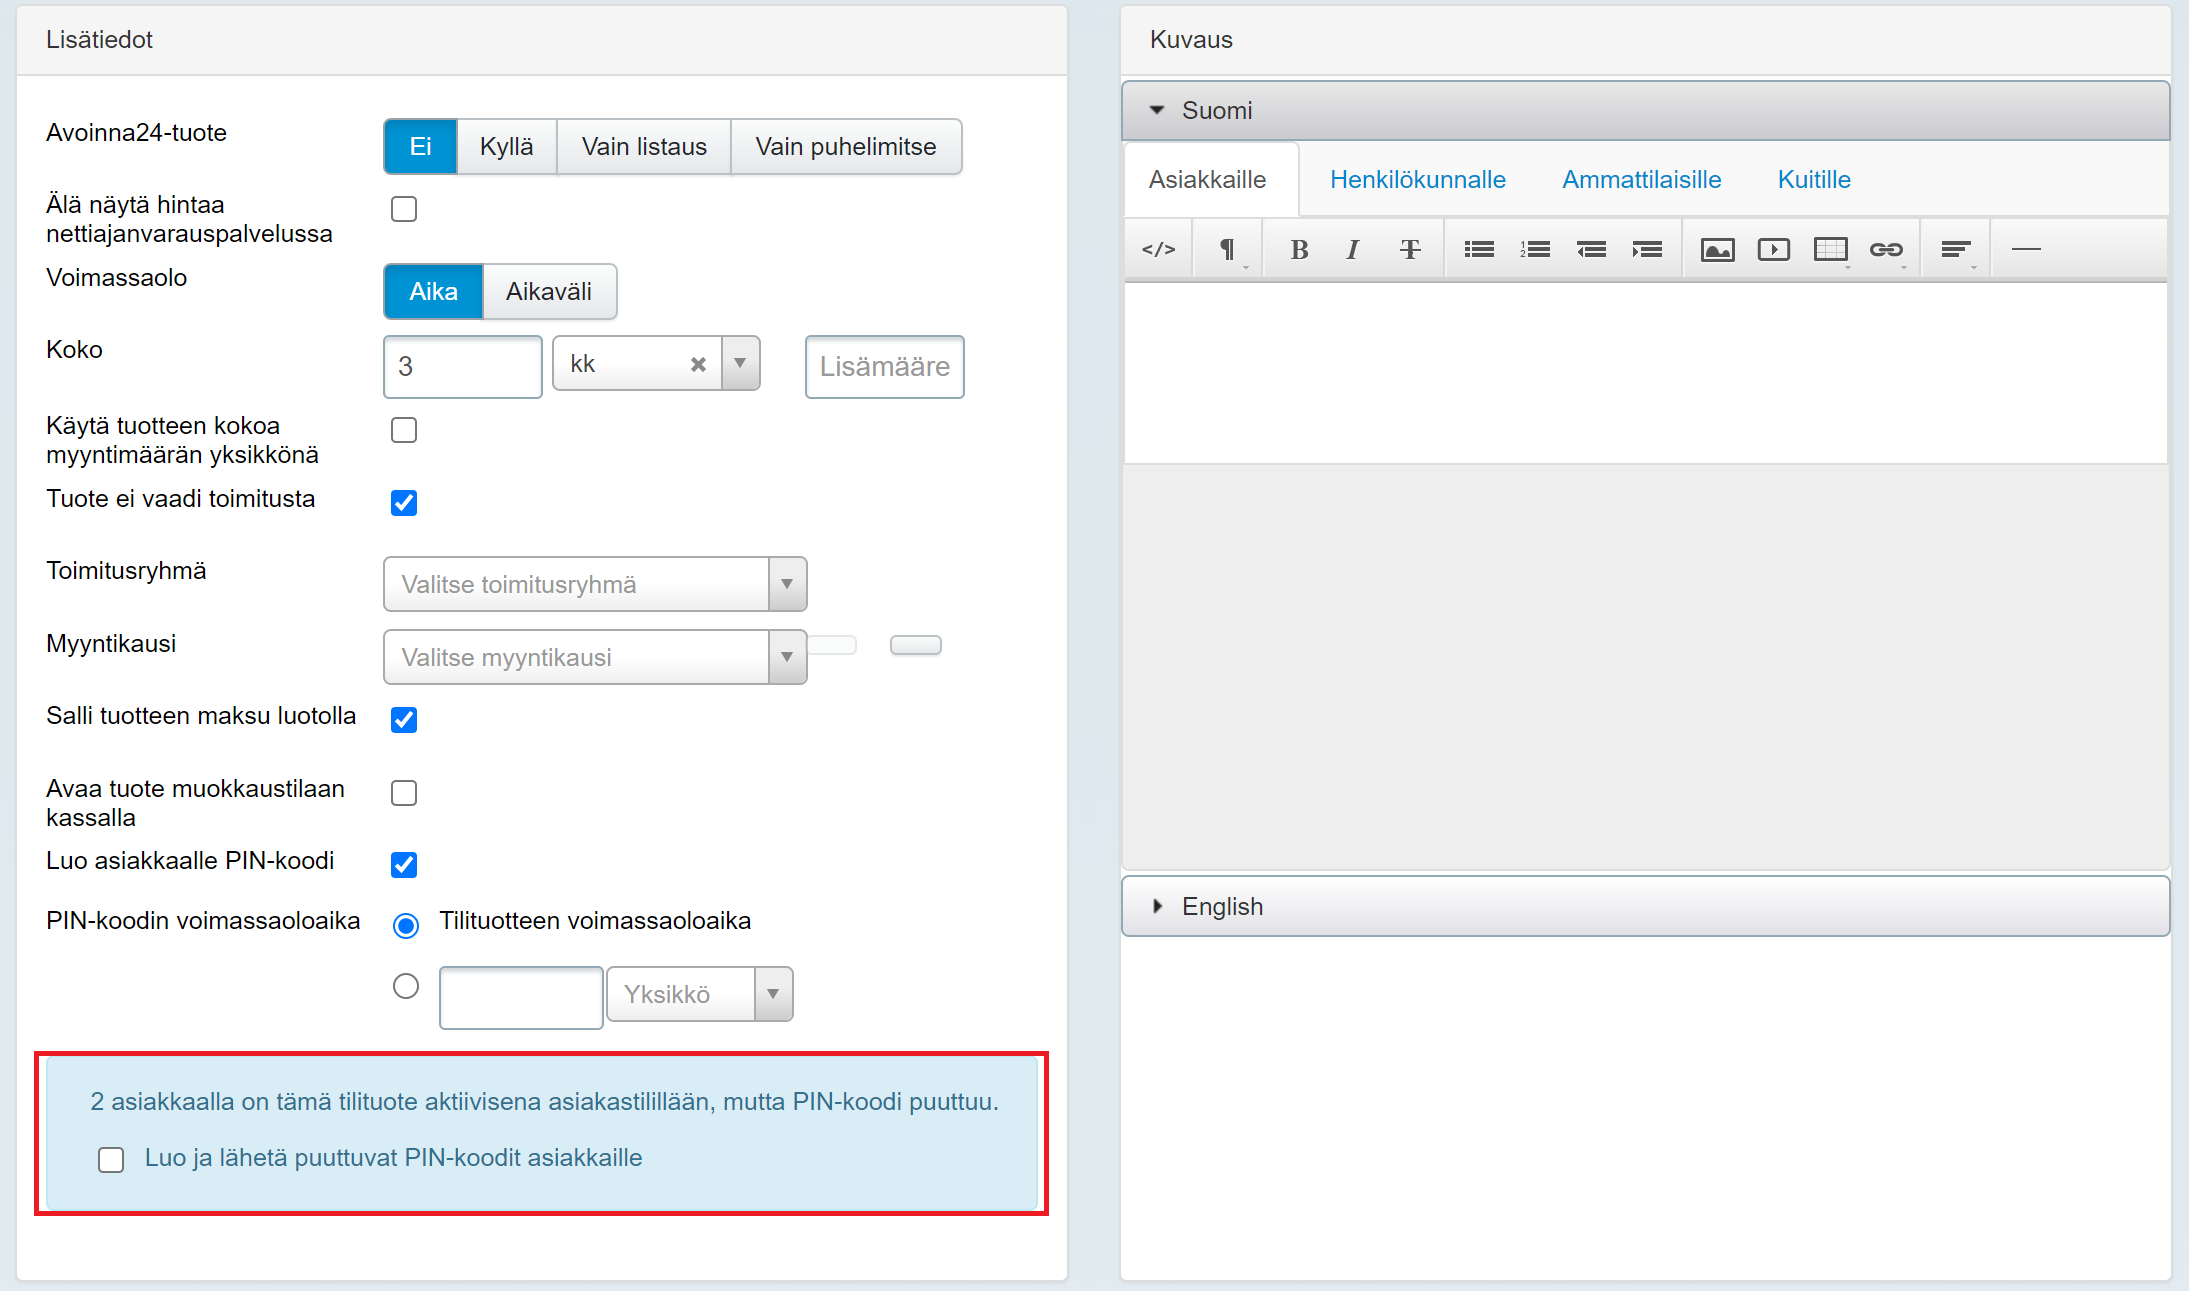
Task: Toggle bold text formatting
Action: pos(1299,249)
